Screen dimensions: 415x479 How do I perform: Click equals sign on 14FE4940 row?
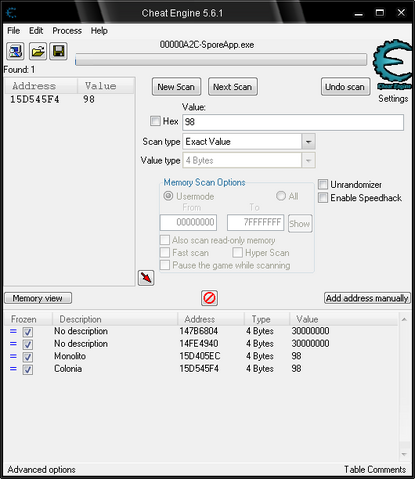point(13,344)
